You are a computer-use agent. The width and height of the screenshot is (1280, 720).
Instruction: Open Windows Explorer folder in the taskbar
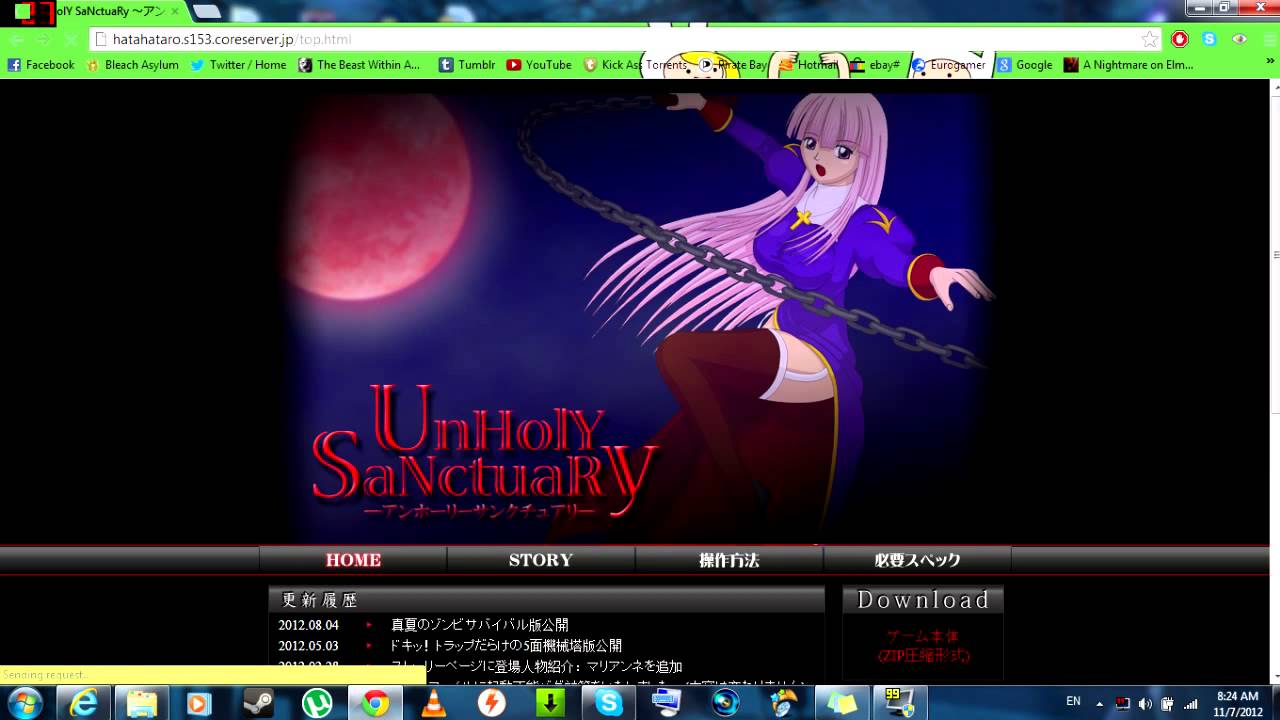141,703
